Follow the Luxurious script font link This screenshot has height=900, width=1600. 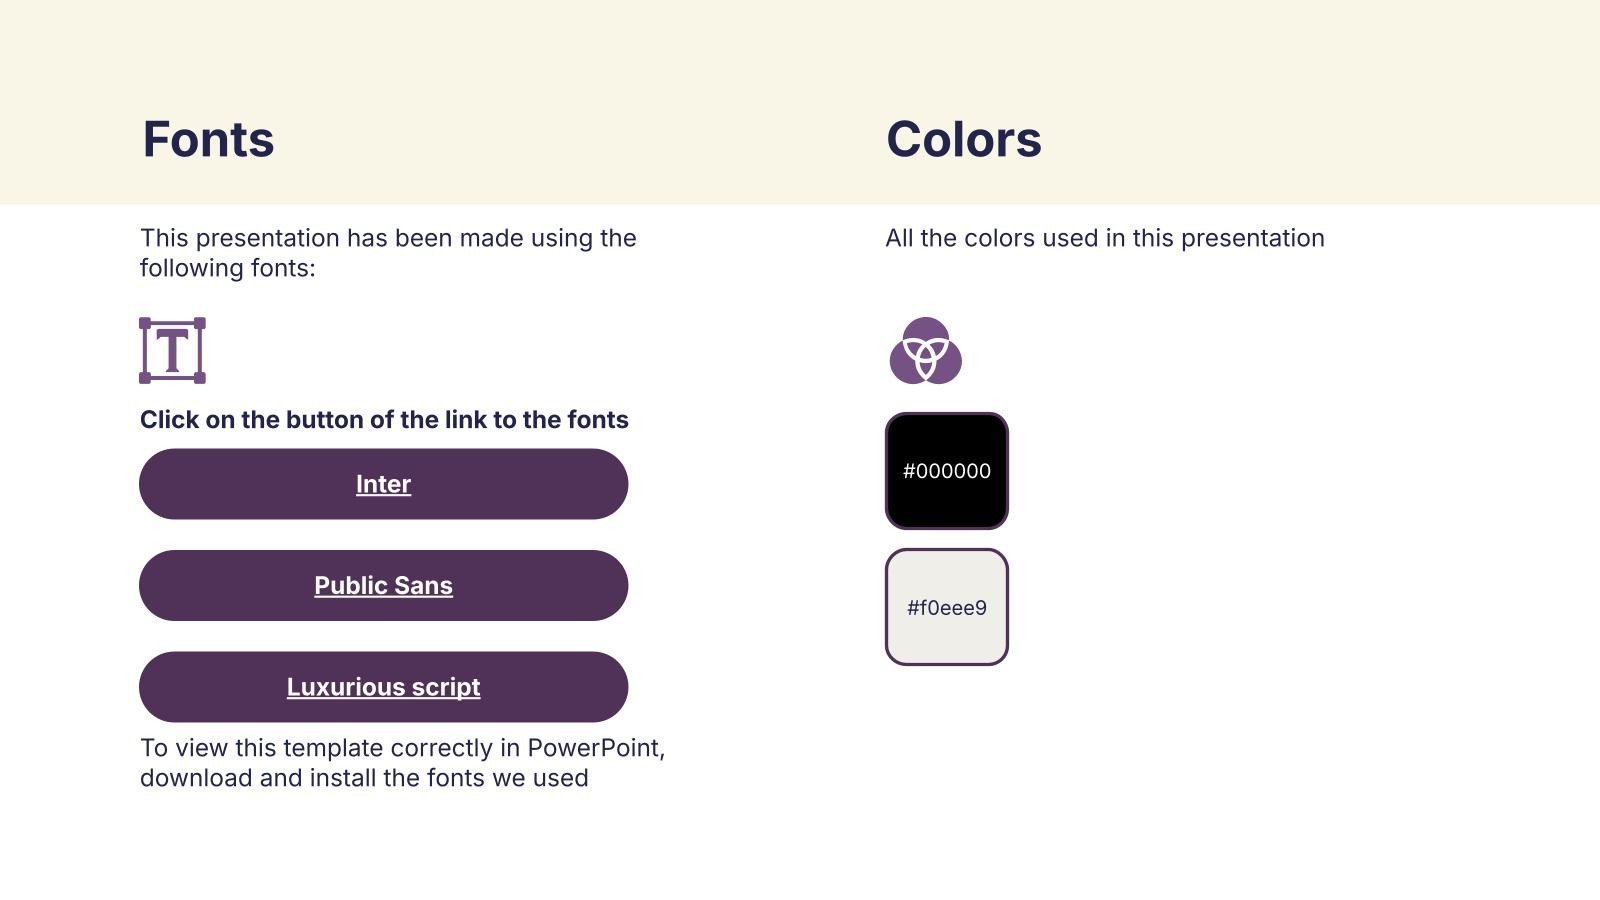[x=383, y=687]
